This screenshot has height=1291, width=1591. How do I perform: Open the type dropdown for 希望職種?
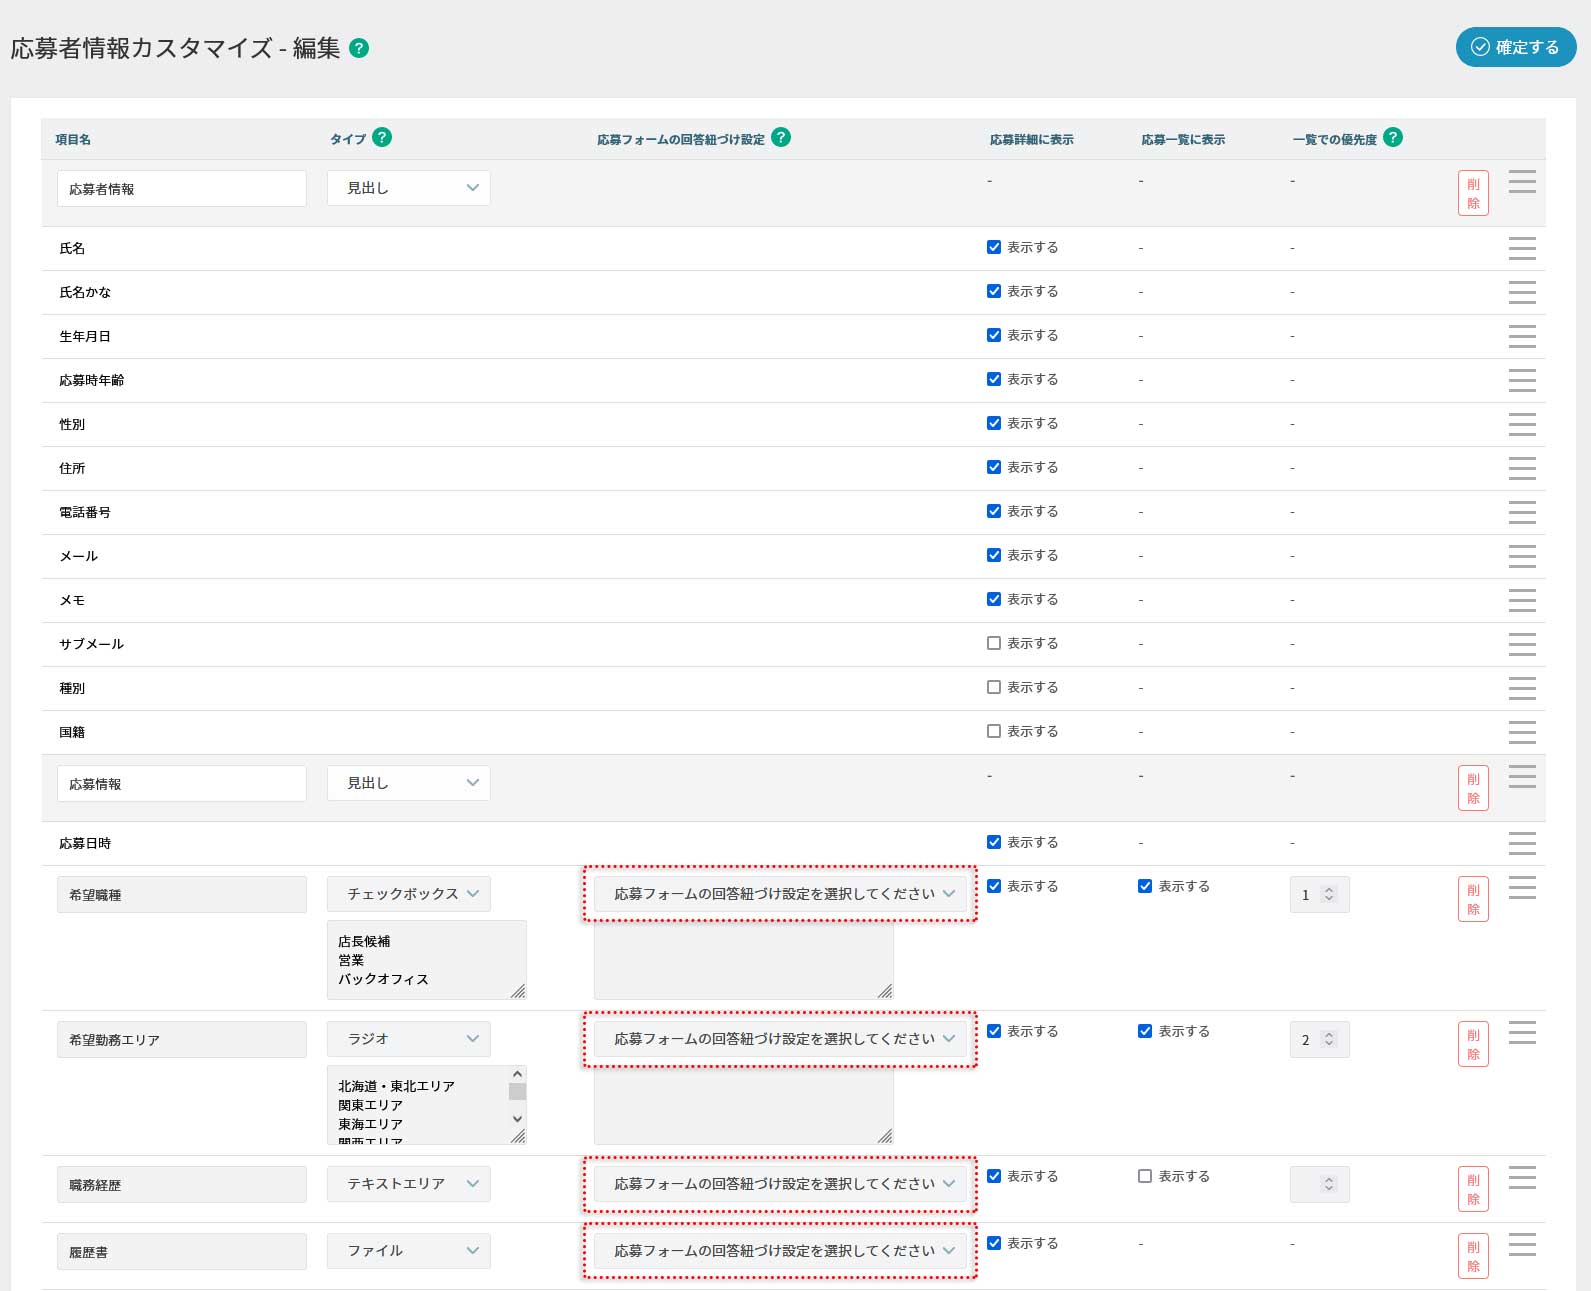tap(409, 894)
